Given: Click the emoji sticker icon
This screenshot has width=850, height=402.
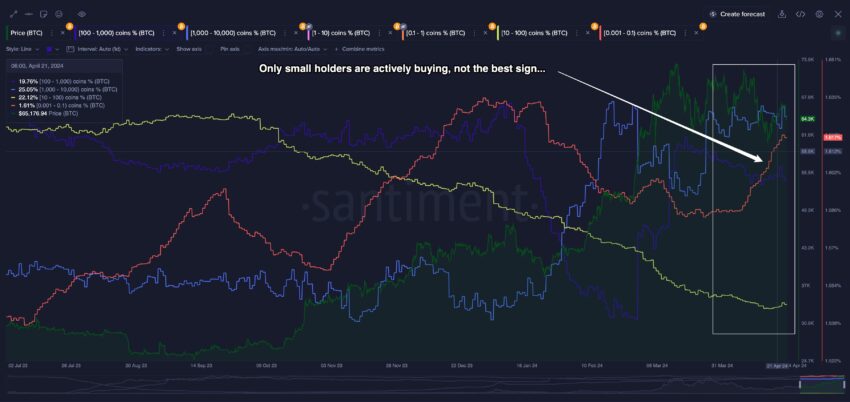Looking at the screenshot, I should point(59,14).
